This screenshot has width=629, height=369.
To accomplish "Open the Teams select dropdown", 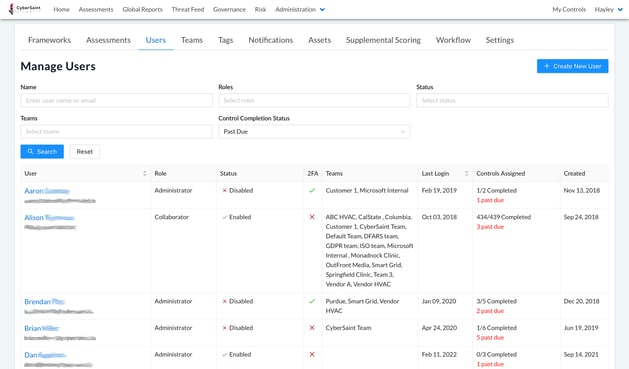I will click(x=116, y=132).
